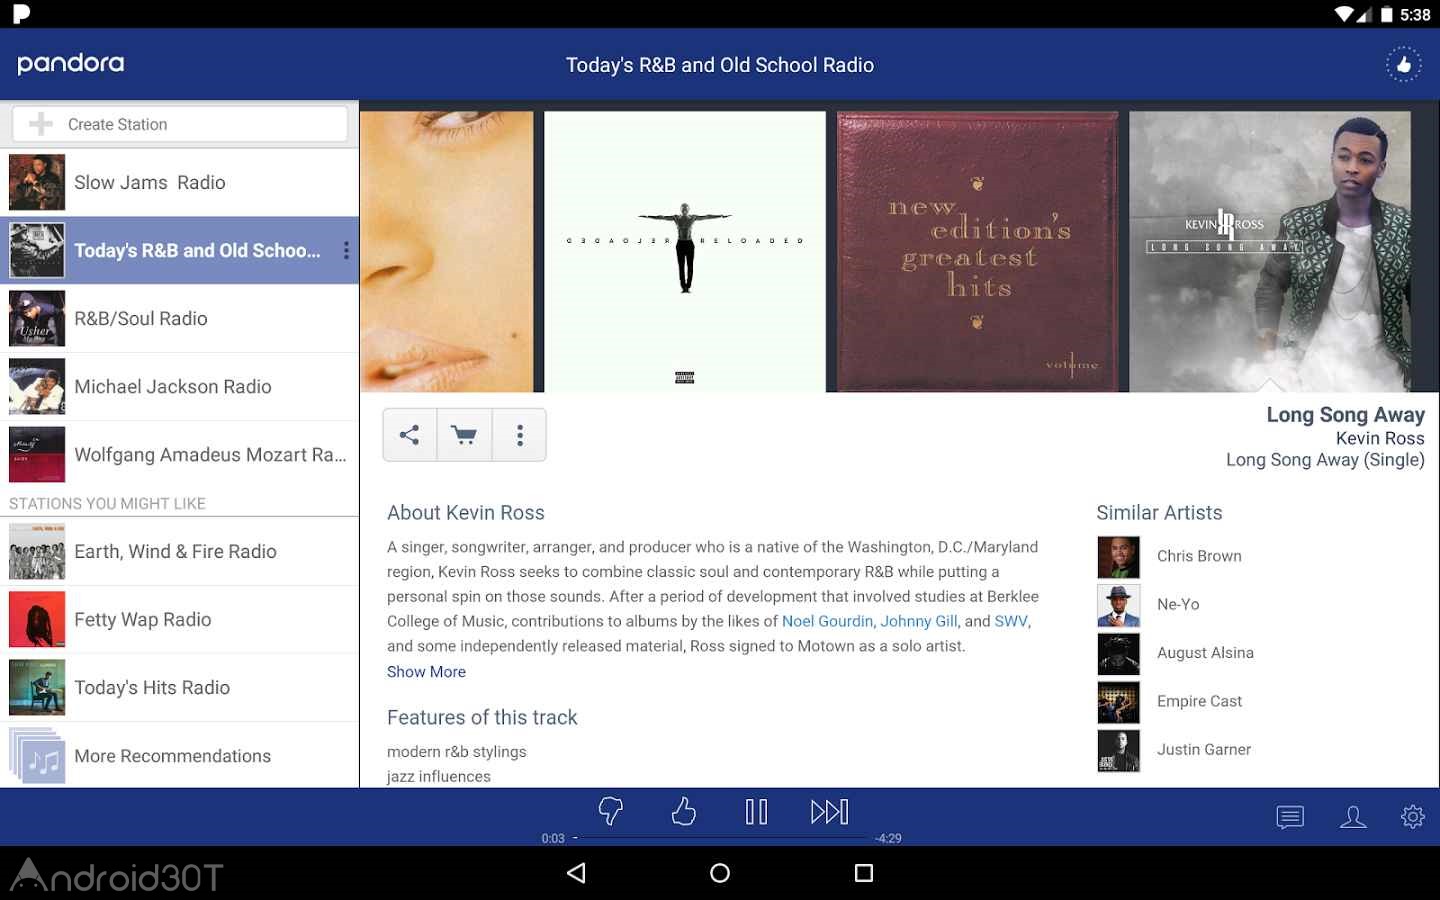The width and height of the screenshot is (1440, 900).
Task: Skip to the next track
Action: tap(829, 811)
